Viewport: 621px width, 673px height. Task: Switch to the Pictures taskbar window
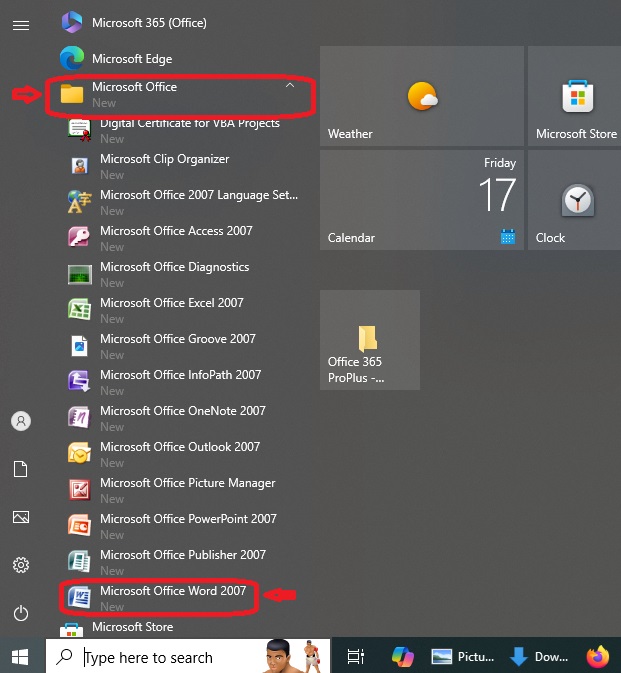pos(463,657)
